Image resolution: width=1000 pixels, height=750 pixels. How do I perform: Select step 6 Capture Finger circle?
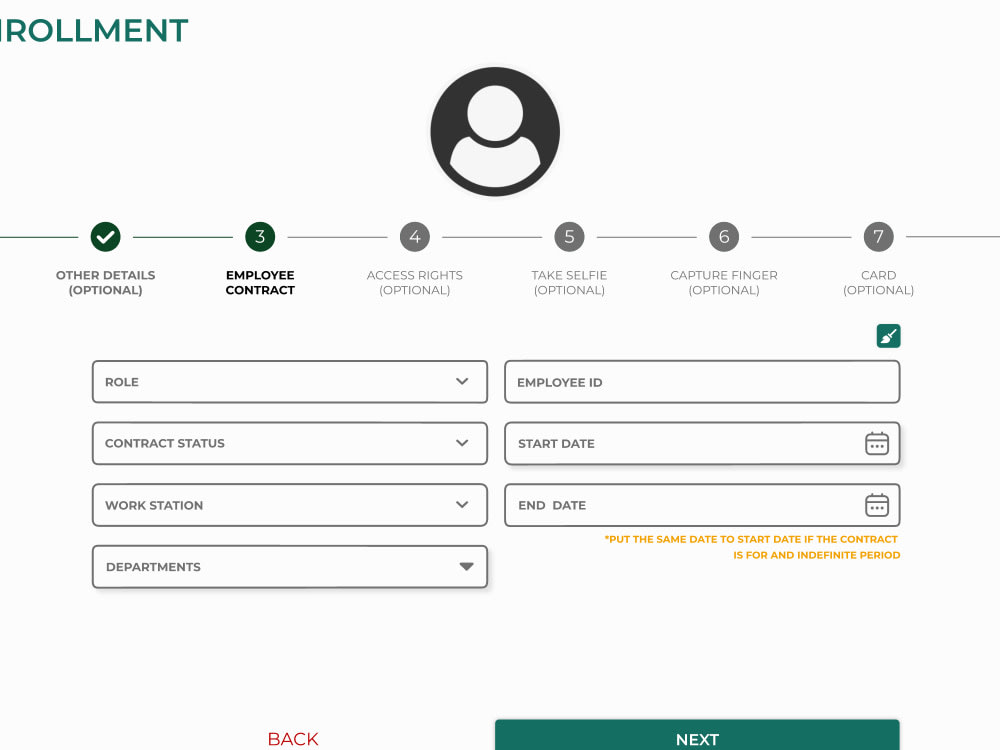724,237
